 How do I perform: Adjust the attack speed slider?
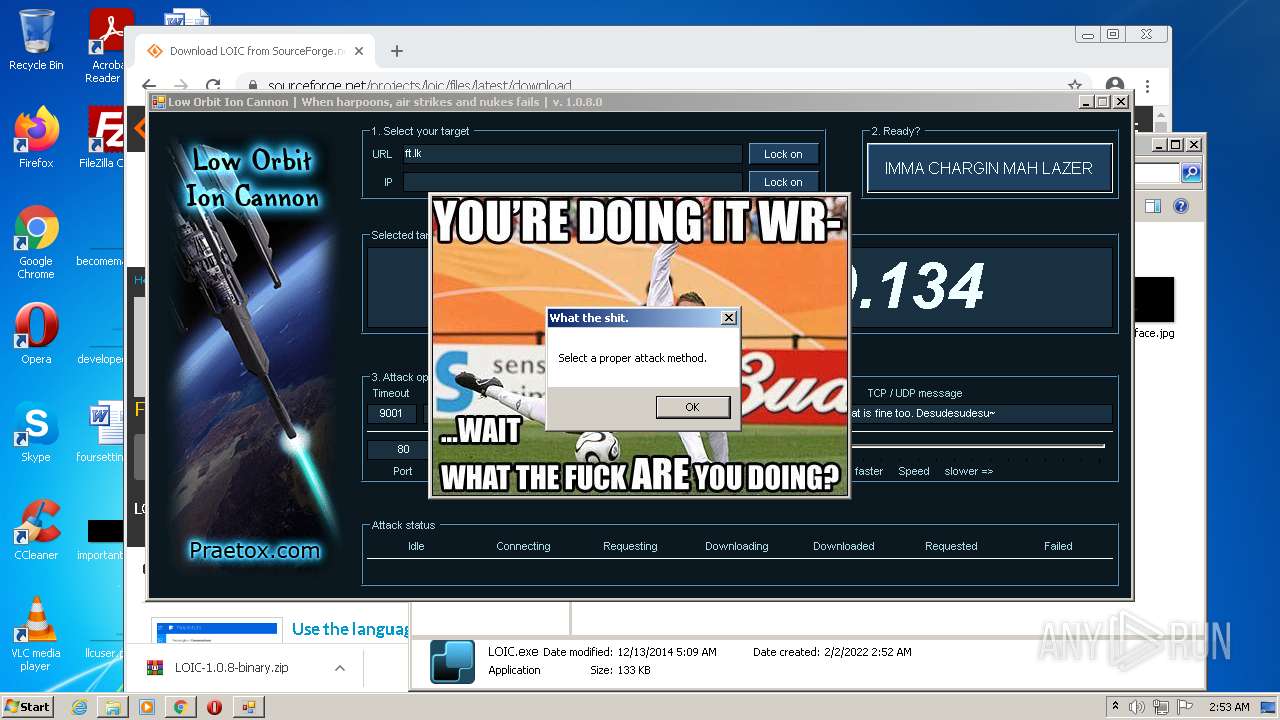(x=976, y=446)
